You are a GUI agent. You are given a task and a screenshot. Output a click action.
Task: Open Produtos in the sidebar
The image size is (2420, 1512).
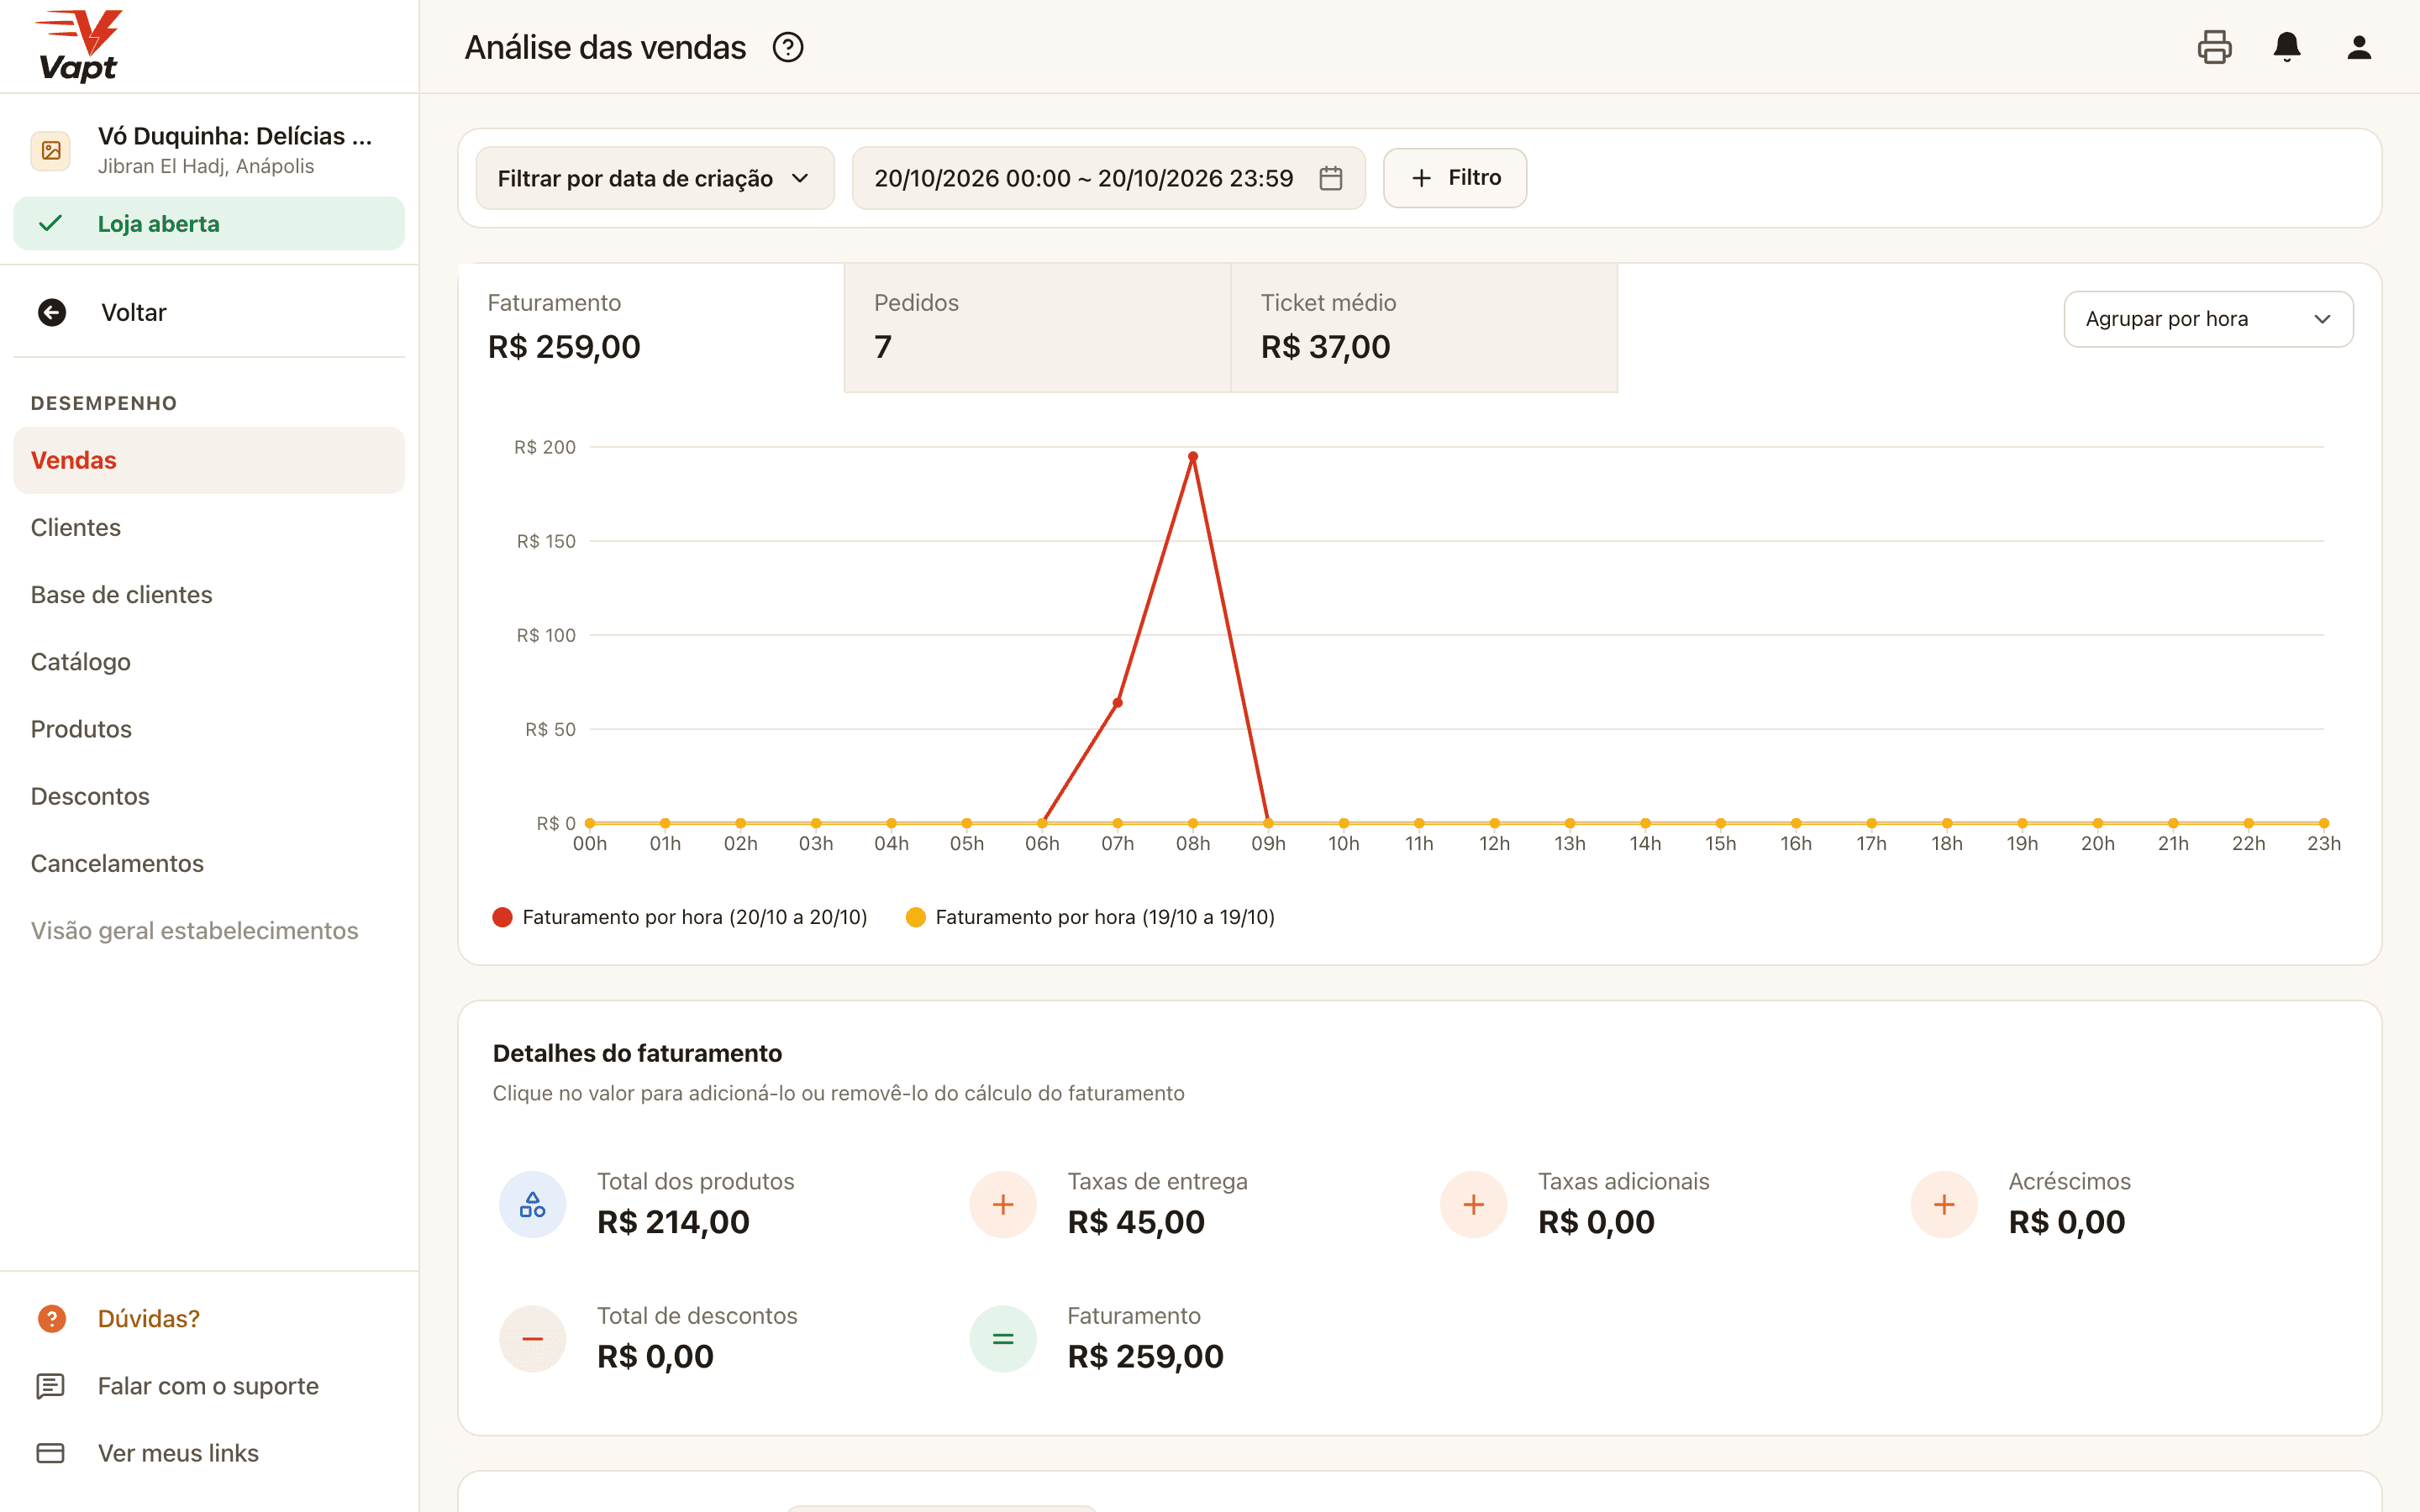tap(209, 728)
